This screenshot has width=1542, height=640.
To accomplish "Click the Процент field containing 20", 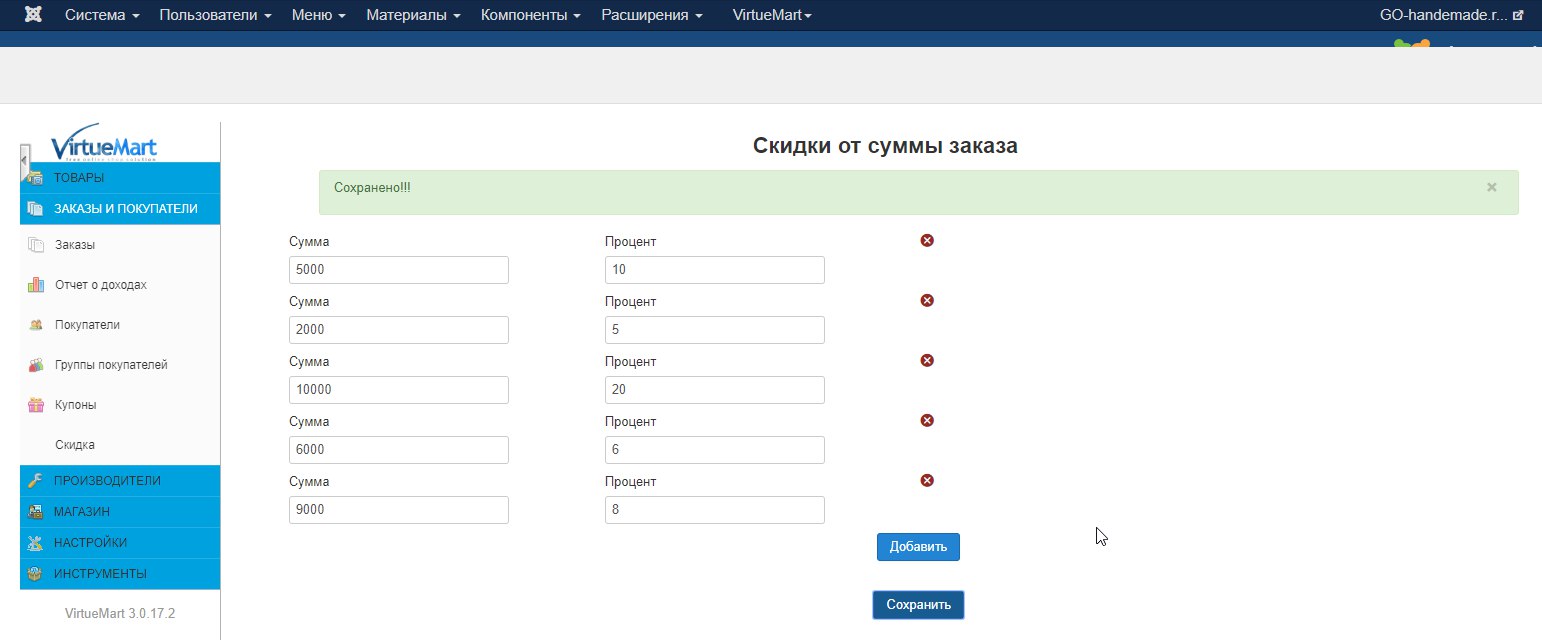I will click(x=715, y=390).
